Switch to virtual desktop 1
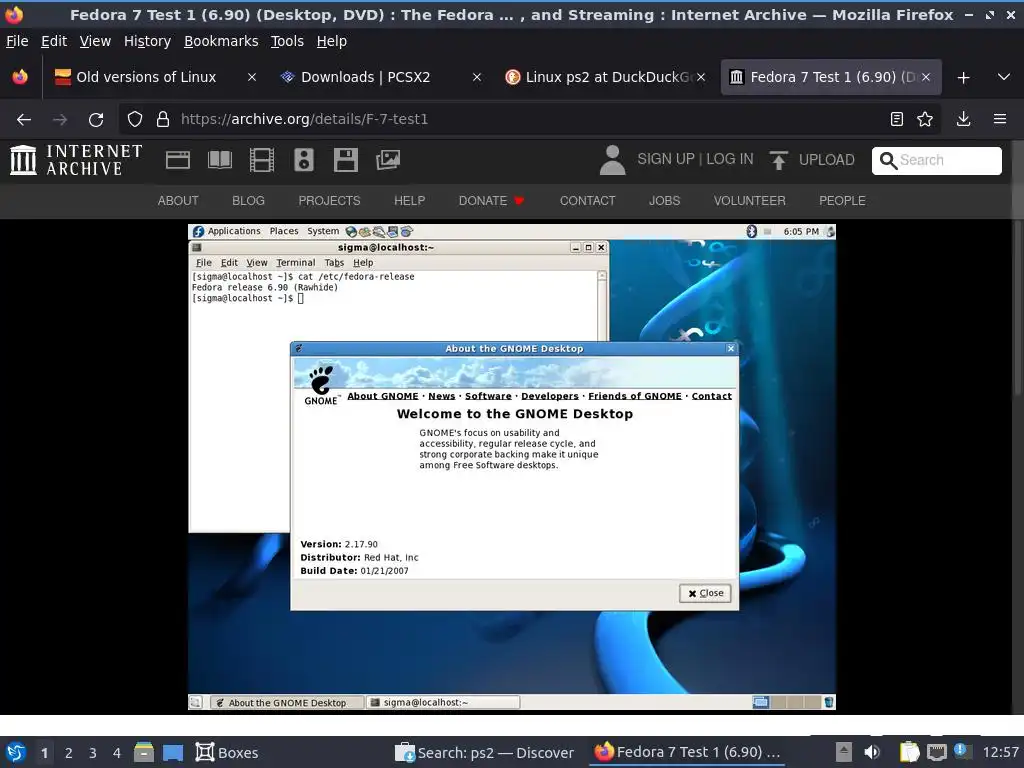This screenshot has height=768, width=1024. 44,753
